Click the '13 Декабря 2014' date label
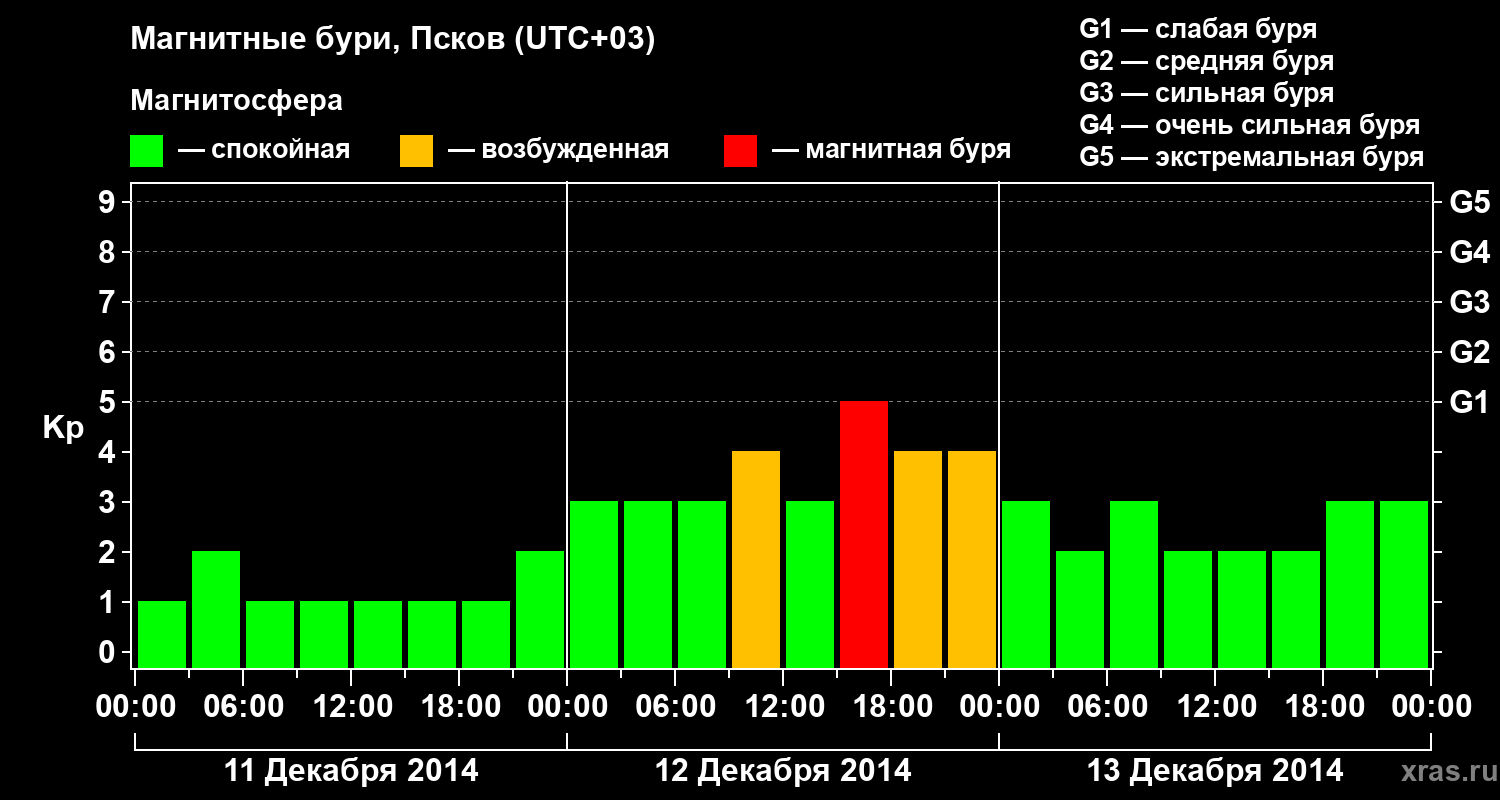 coord(1215,771)
